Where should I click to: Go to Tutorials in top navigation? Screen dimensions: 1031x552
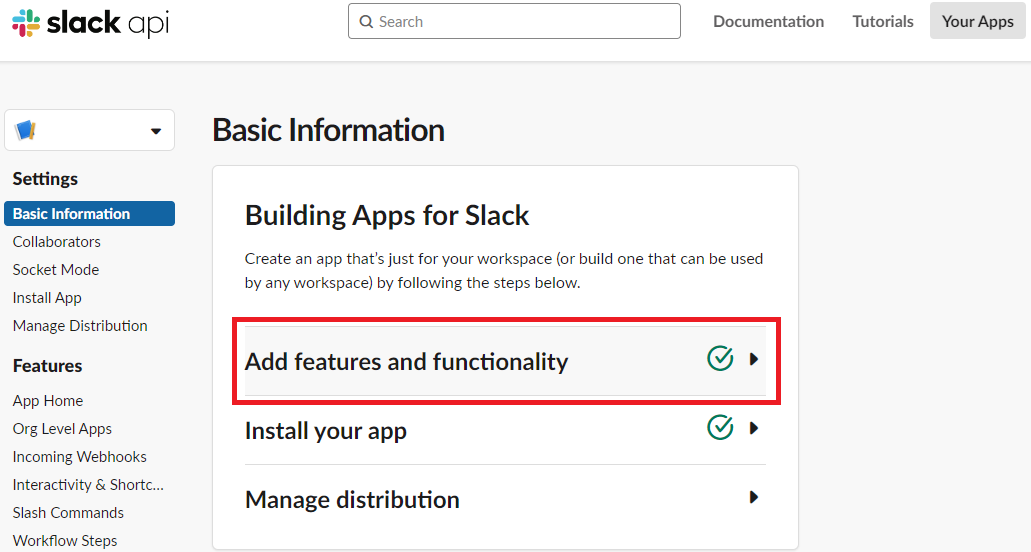pyautogui.click(x=882, y=21)
